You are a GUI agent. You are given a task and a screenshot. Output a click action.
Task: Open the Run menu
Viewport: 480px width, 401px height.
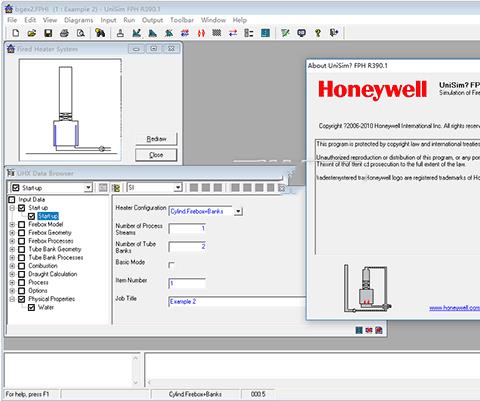tap(129, 20)
